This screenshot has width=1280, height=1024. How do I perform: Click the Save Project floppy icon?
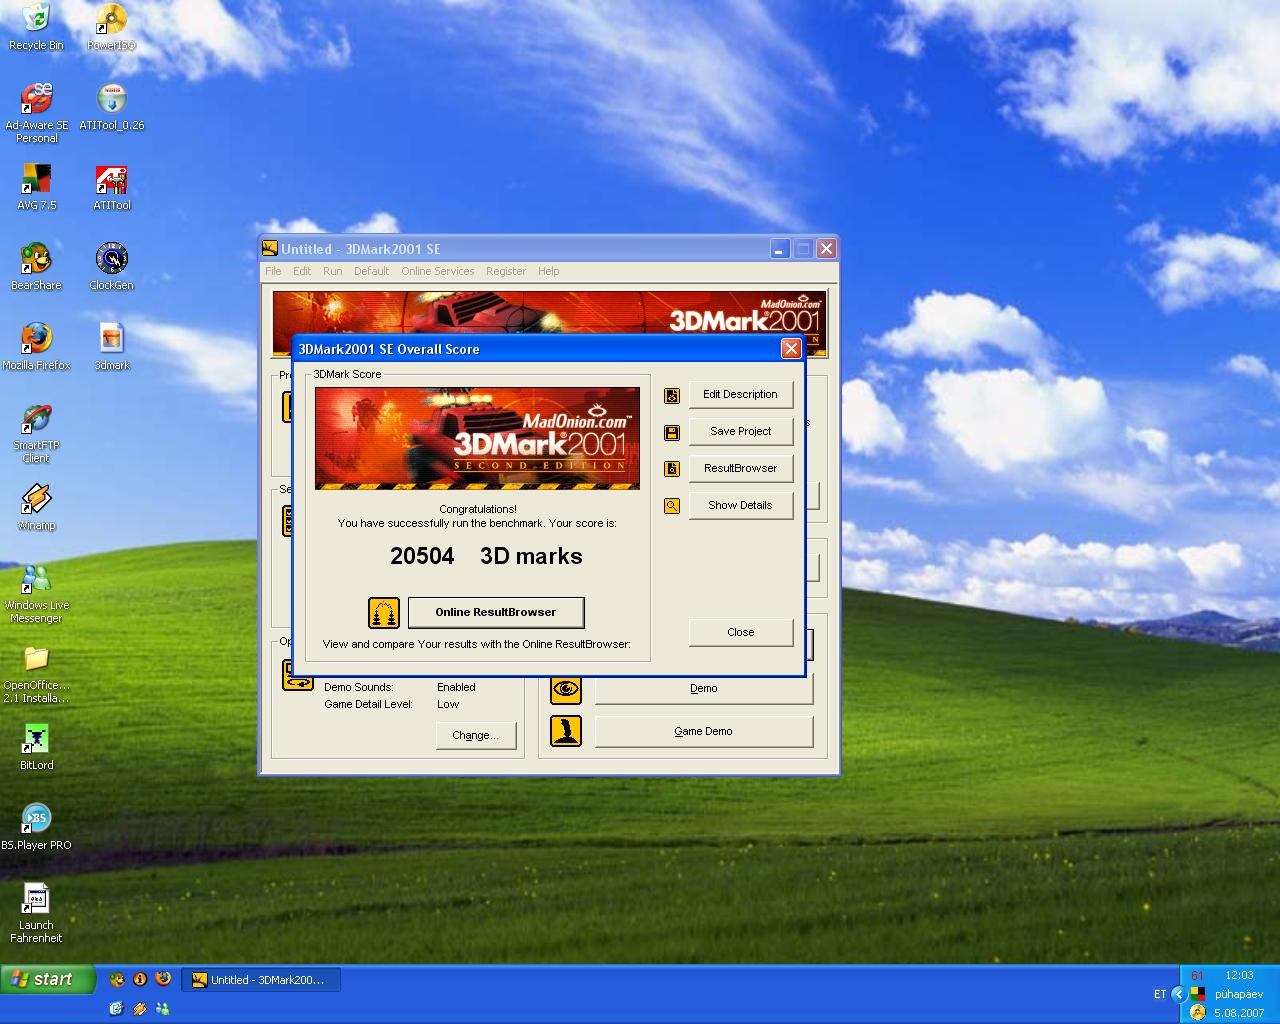point(672,432)
